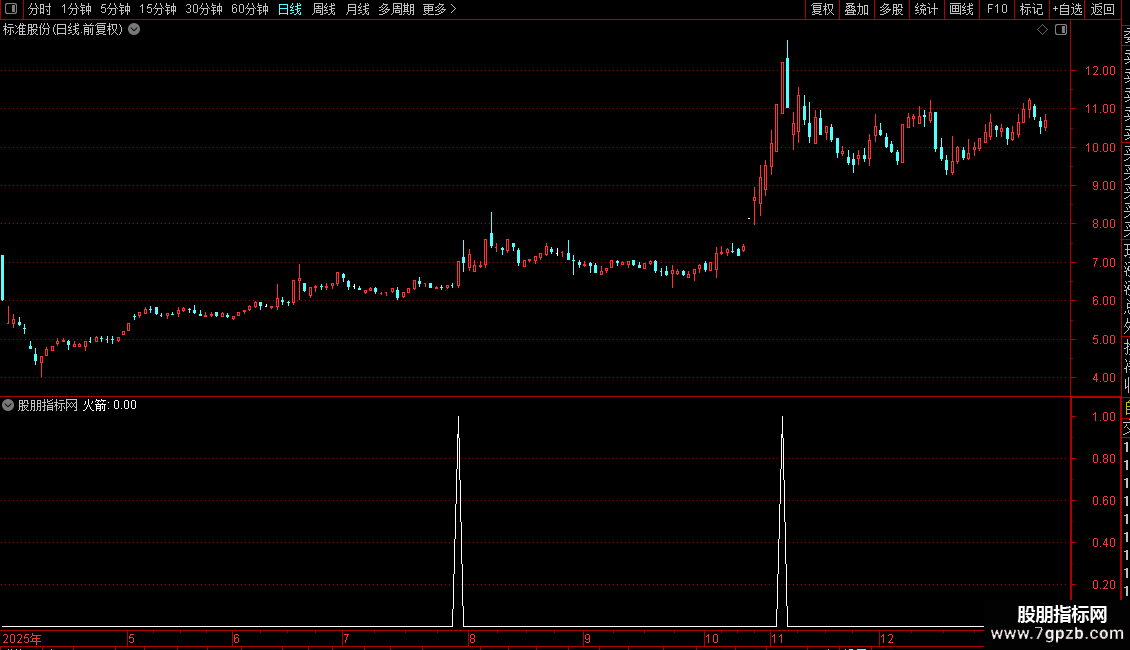Click the 标准股份(日线.前复权) chart title

(63, 30)
